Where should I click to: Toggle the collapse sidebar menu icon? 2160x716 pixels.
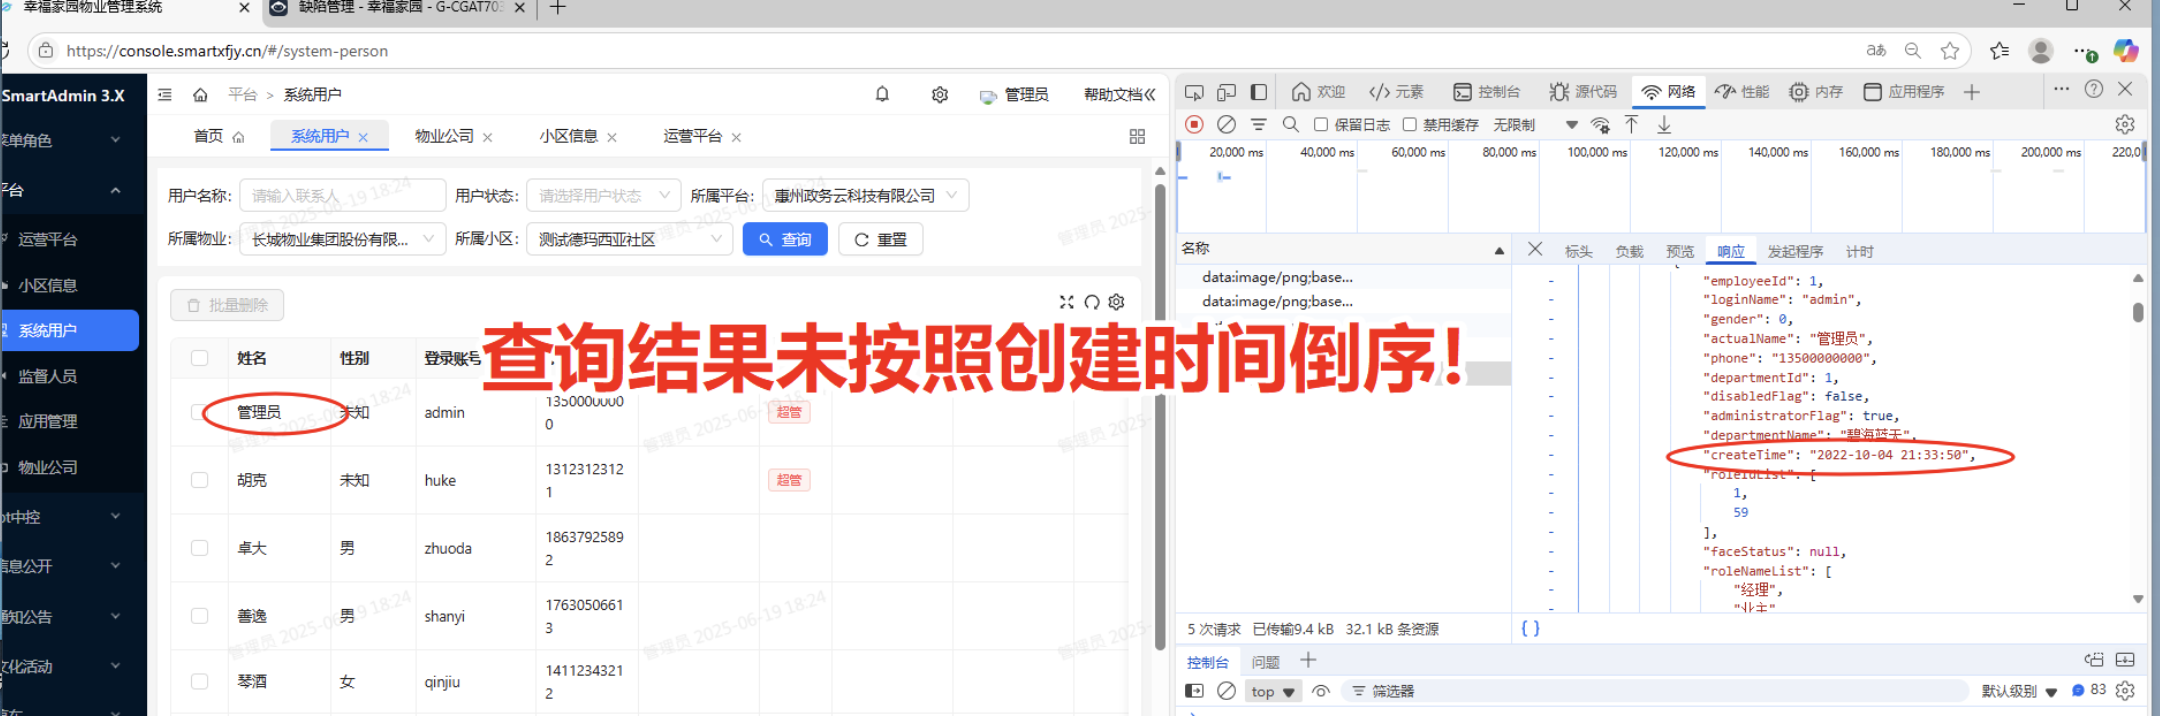(x=165, y=95)
